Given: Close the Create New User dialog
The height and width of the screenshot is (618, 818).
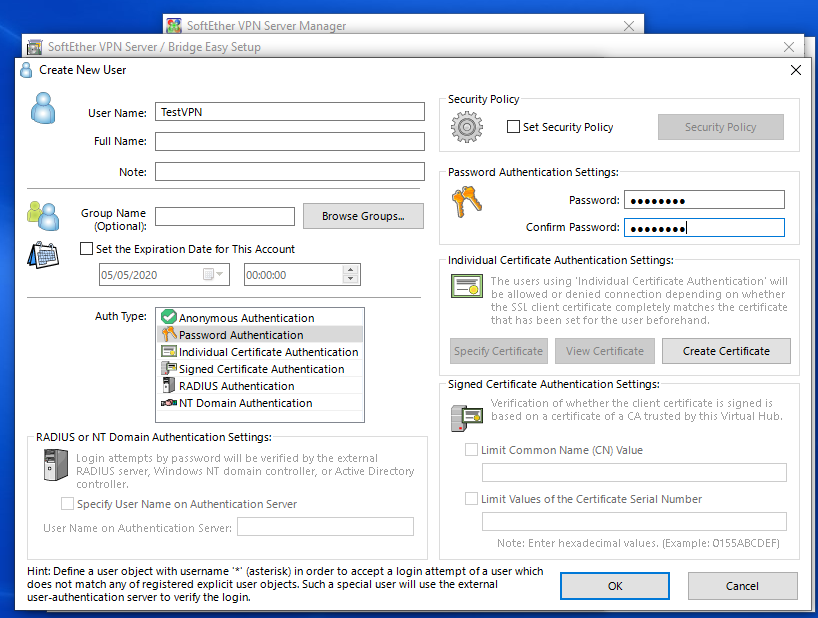Looking at the screenshot, I should [796, 70].
